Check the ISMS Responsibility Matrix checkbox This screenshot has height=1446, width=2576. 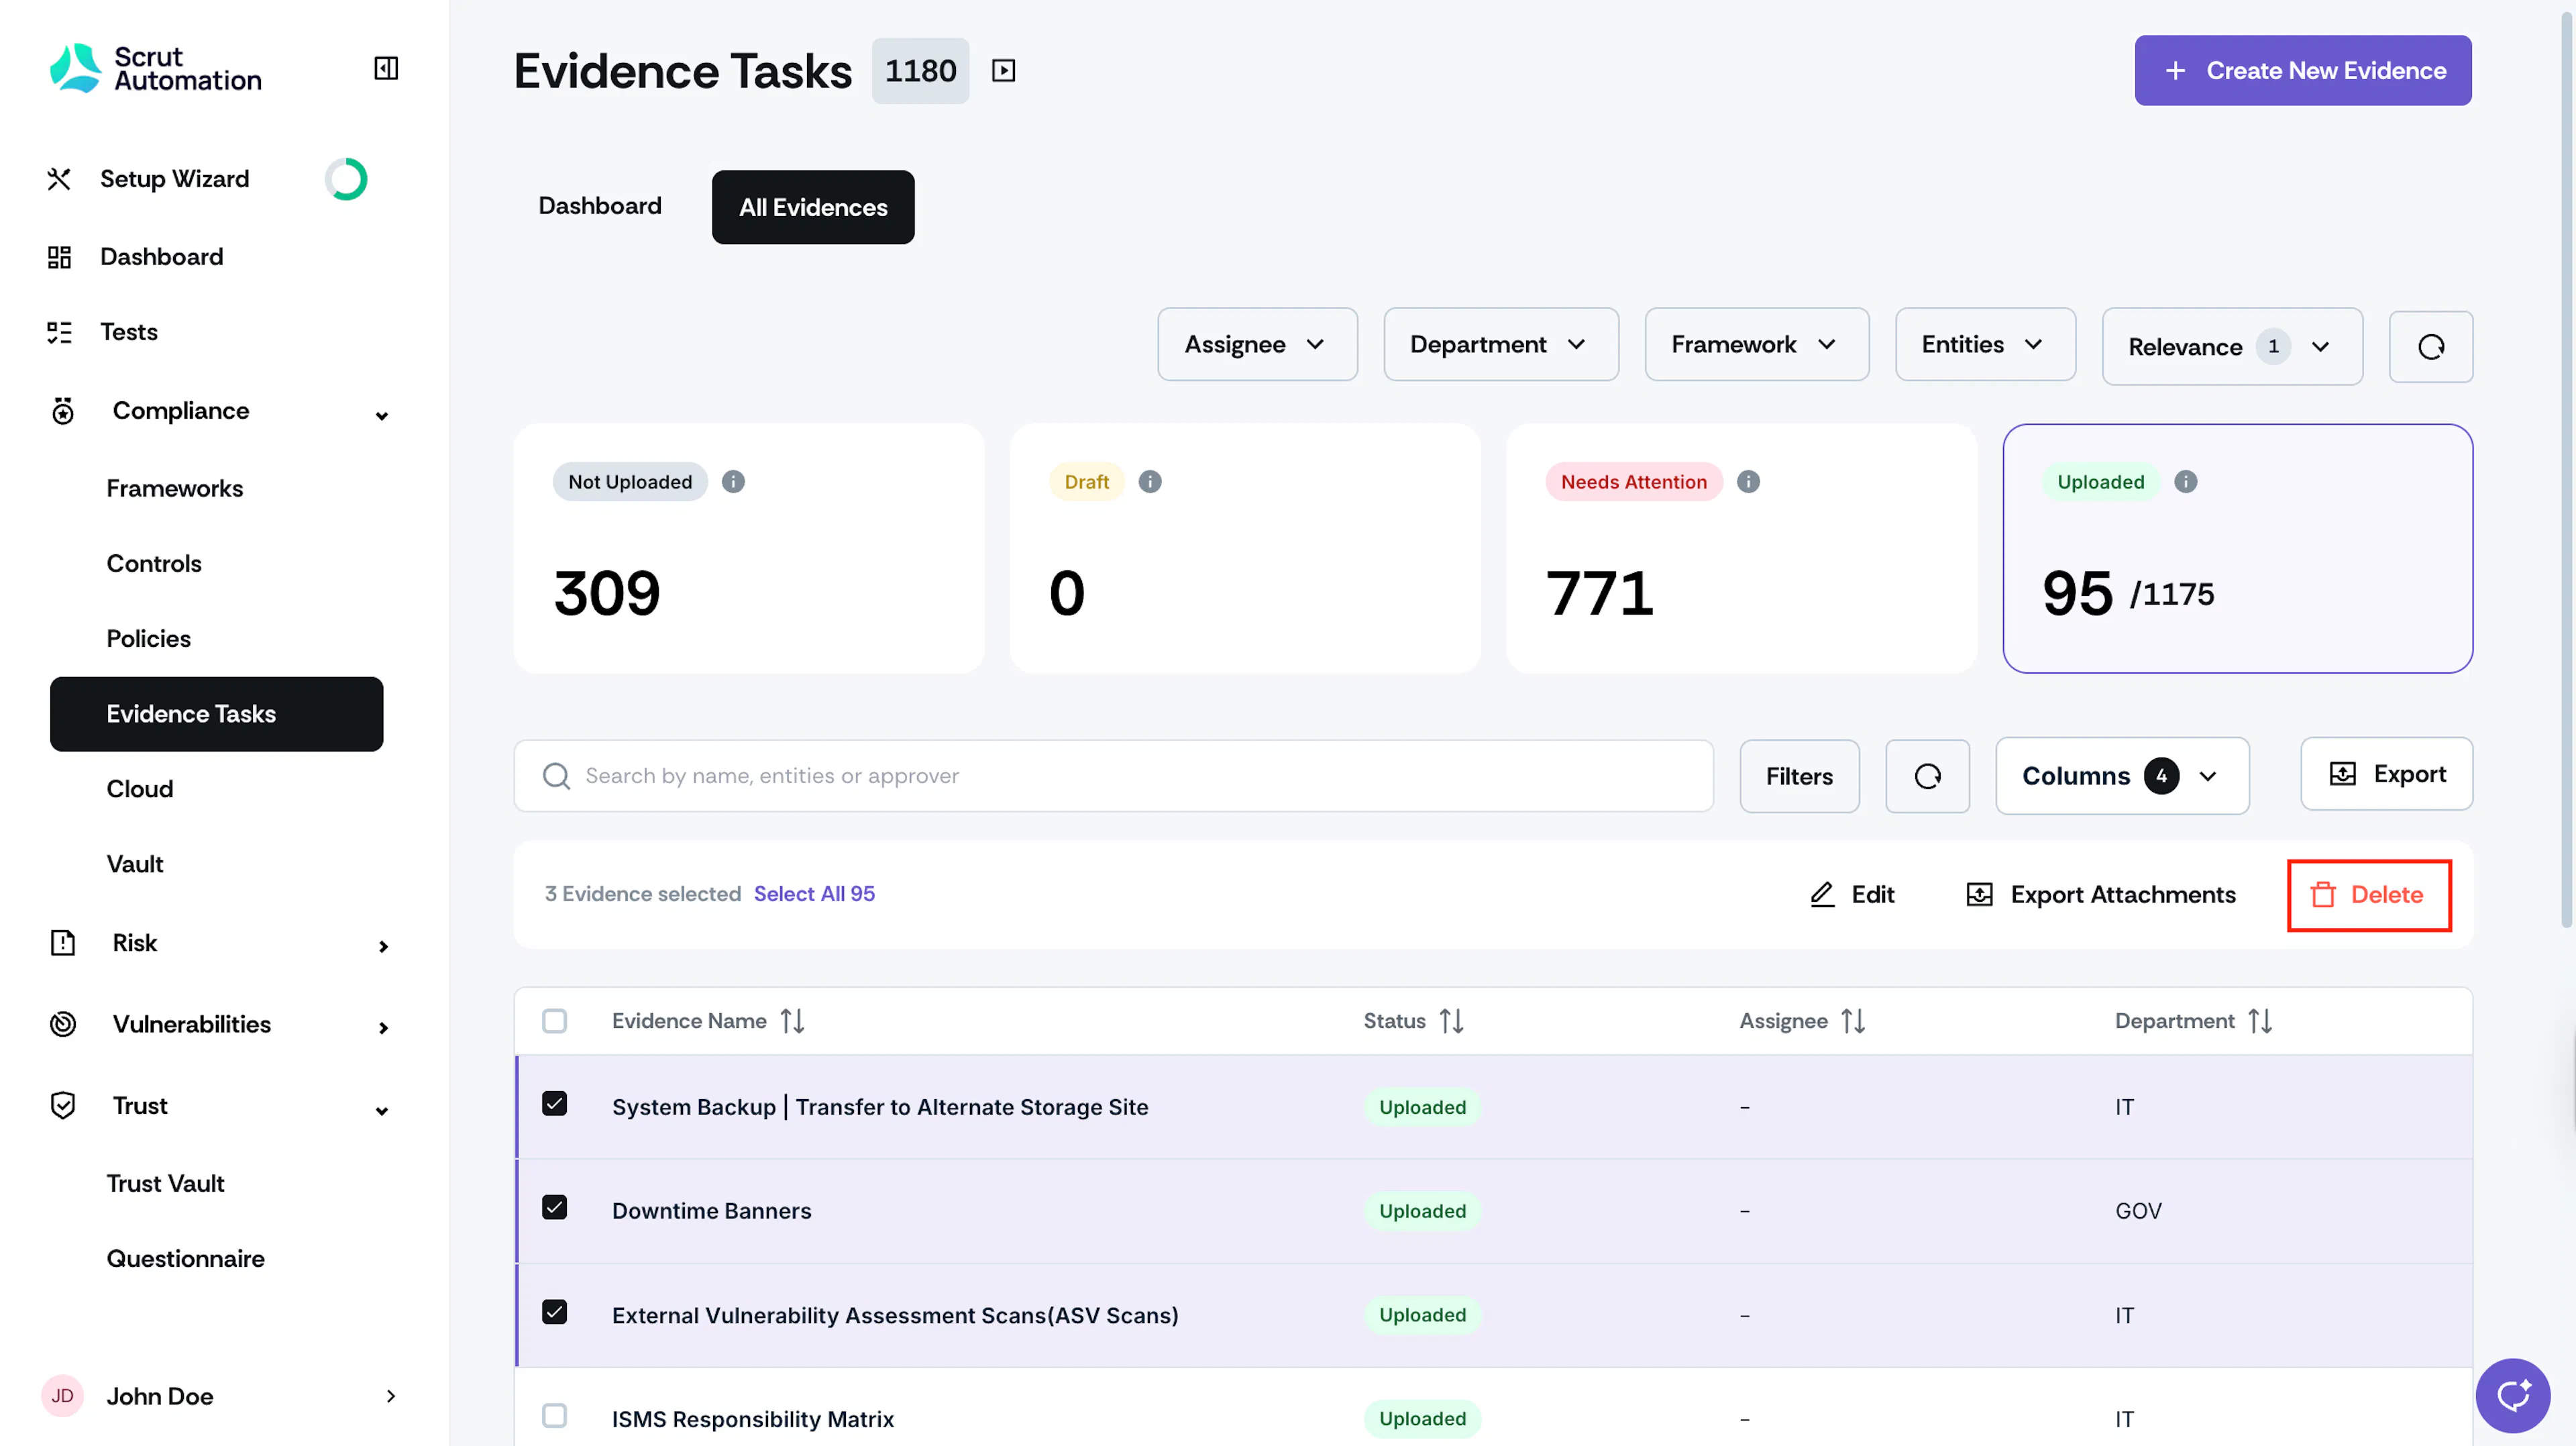(554, 1415)
